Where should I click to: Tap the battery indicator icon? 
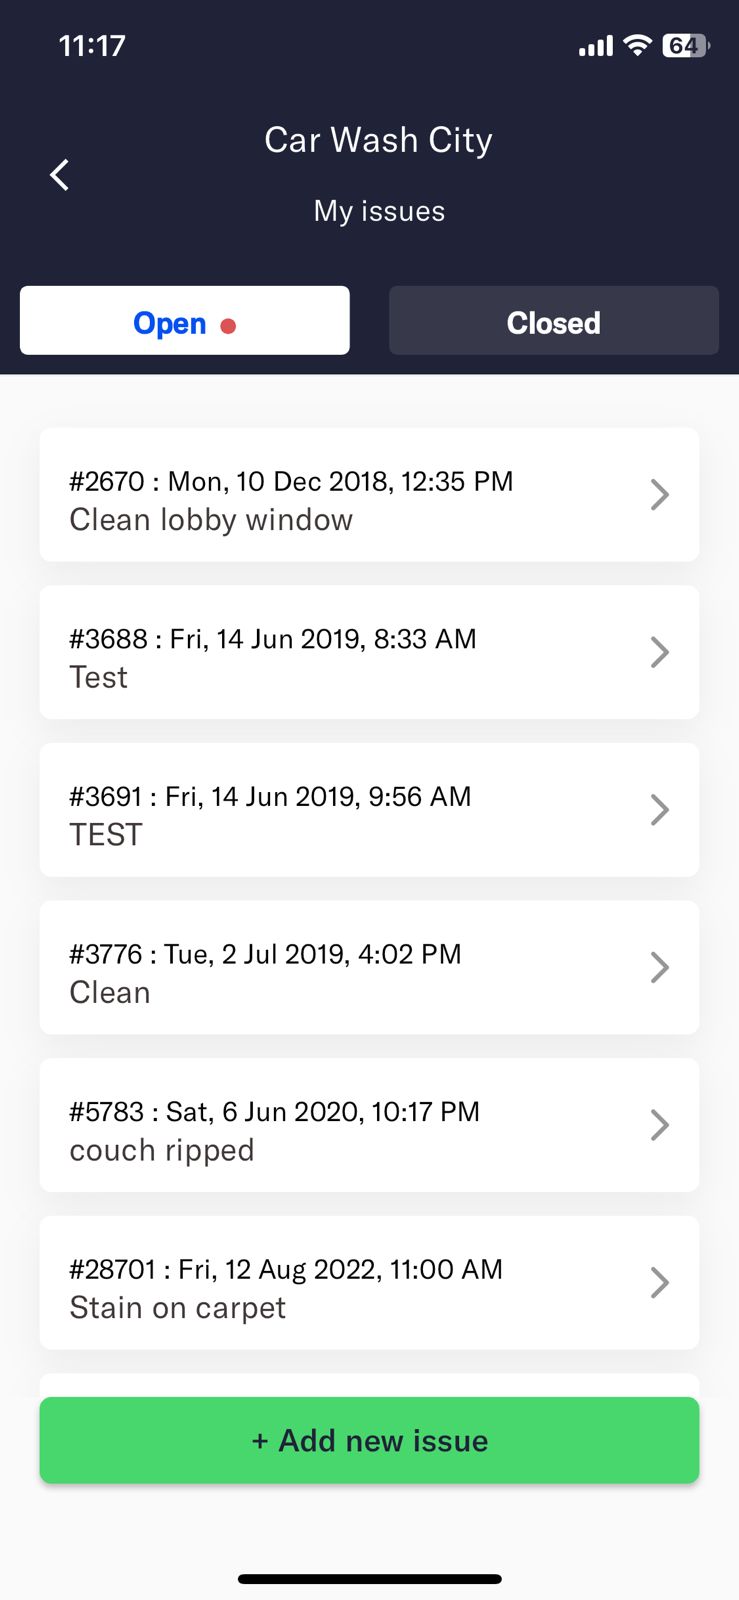pyautogui.click(x=685, y=45)
